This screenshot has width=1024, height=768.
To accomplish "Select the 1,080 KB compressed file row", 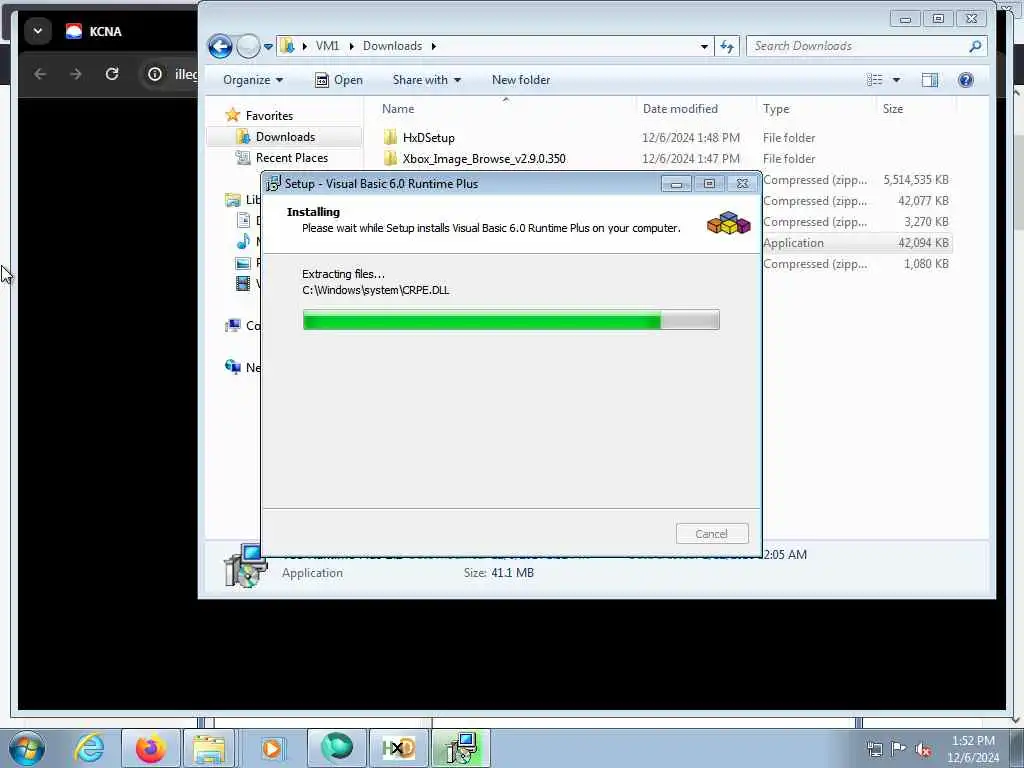I will click(856, 263).
